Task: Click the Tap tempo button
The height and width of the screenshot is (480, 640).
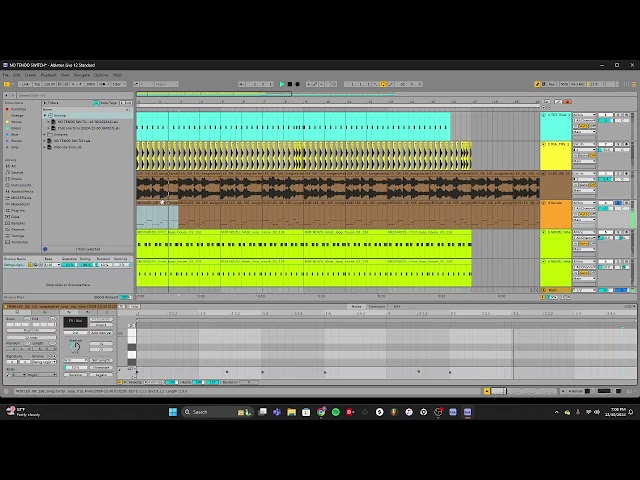Action: pos(37,84)
